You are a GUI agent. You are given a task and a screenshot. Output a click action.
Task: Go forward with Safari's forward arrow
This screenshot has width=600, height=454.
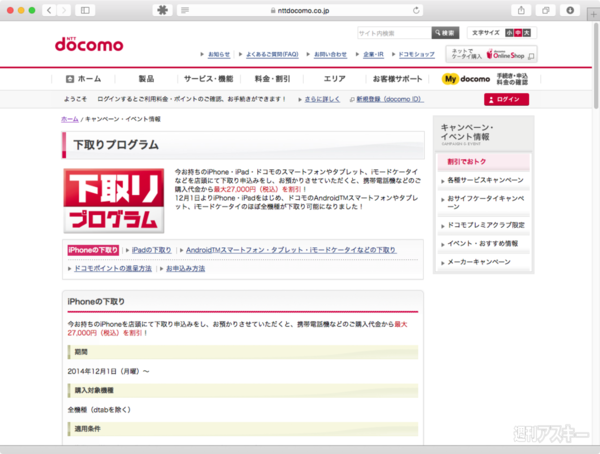(64, 10)
